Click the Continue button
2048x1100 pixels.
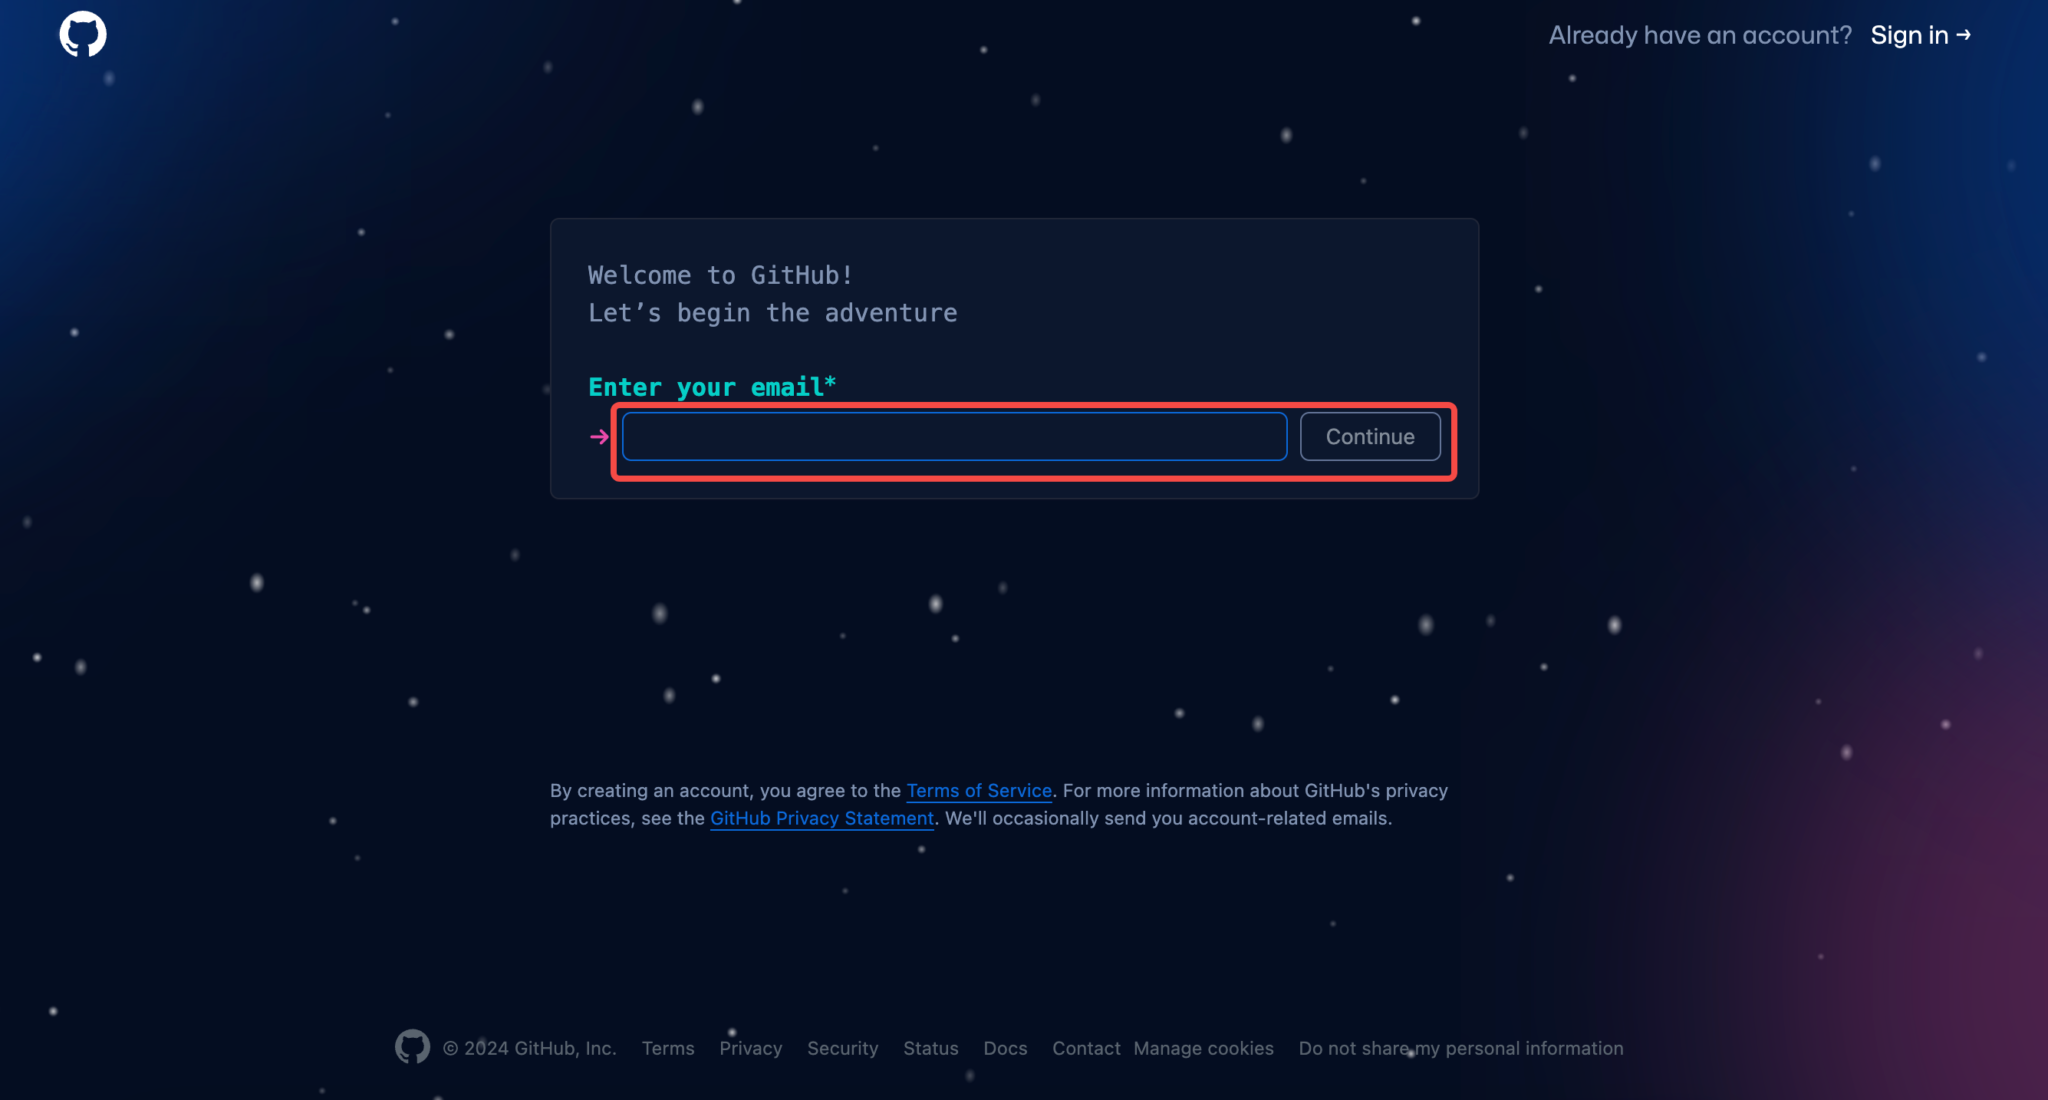1370,437
